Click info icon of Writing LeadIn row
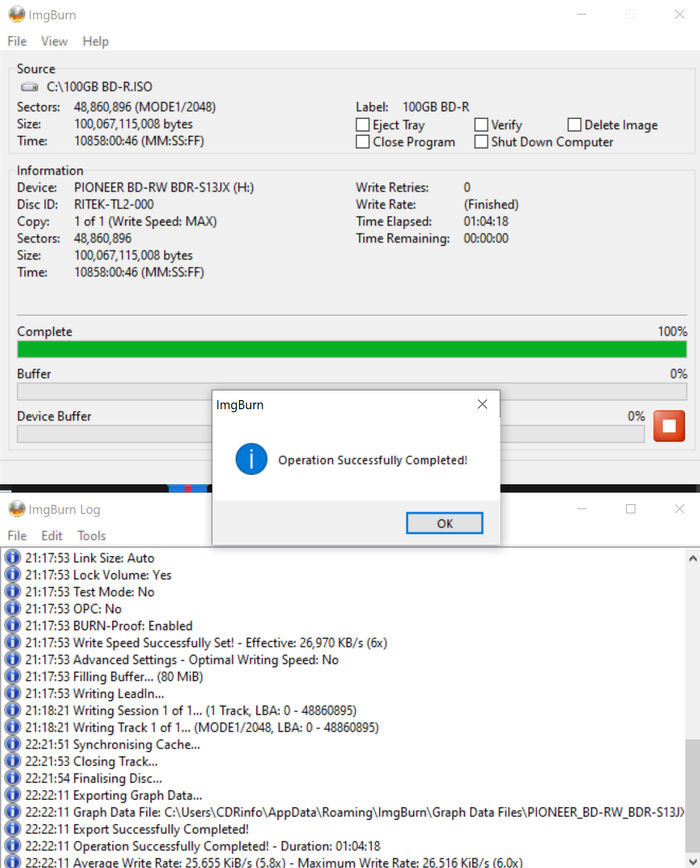This screenshot has height=868, width=700. click(12, 693)
